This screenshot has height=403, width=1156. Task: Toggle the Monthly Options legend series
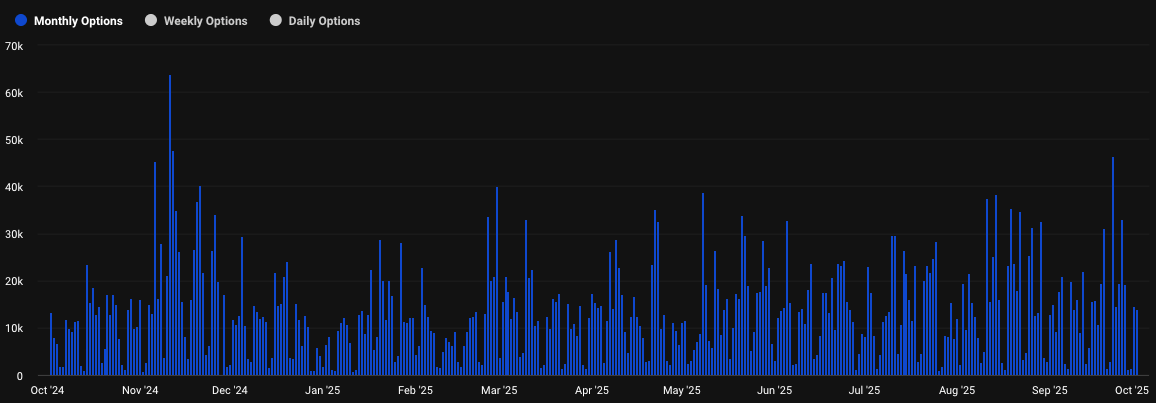[x=69, y=21]
